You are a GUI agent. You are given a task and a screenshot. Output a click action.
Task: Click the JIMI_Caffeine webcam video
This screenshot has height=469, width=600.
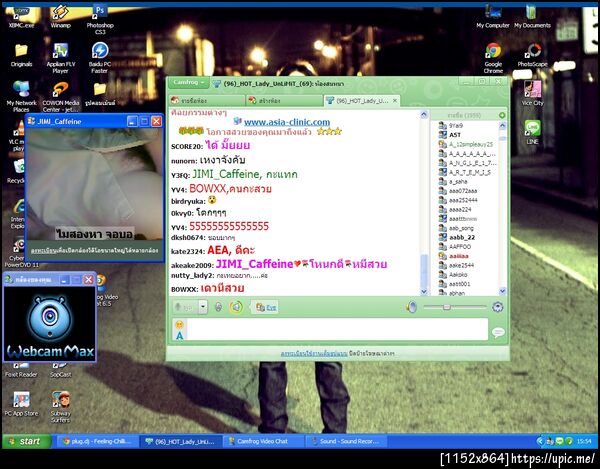tap(94, 184)
